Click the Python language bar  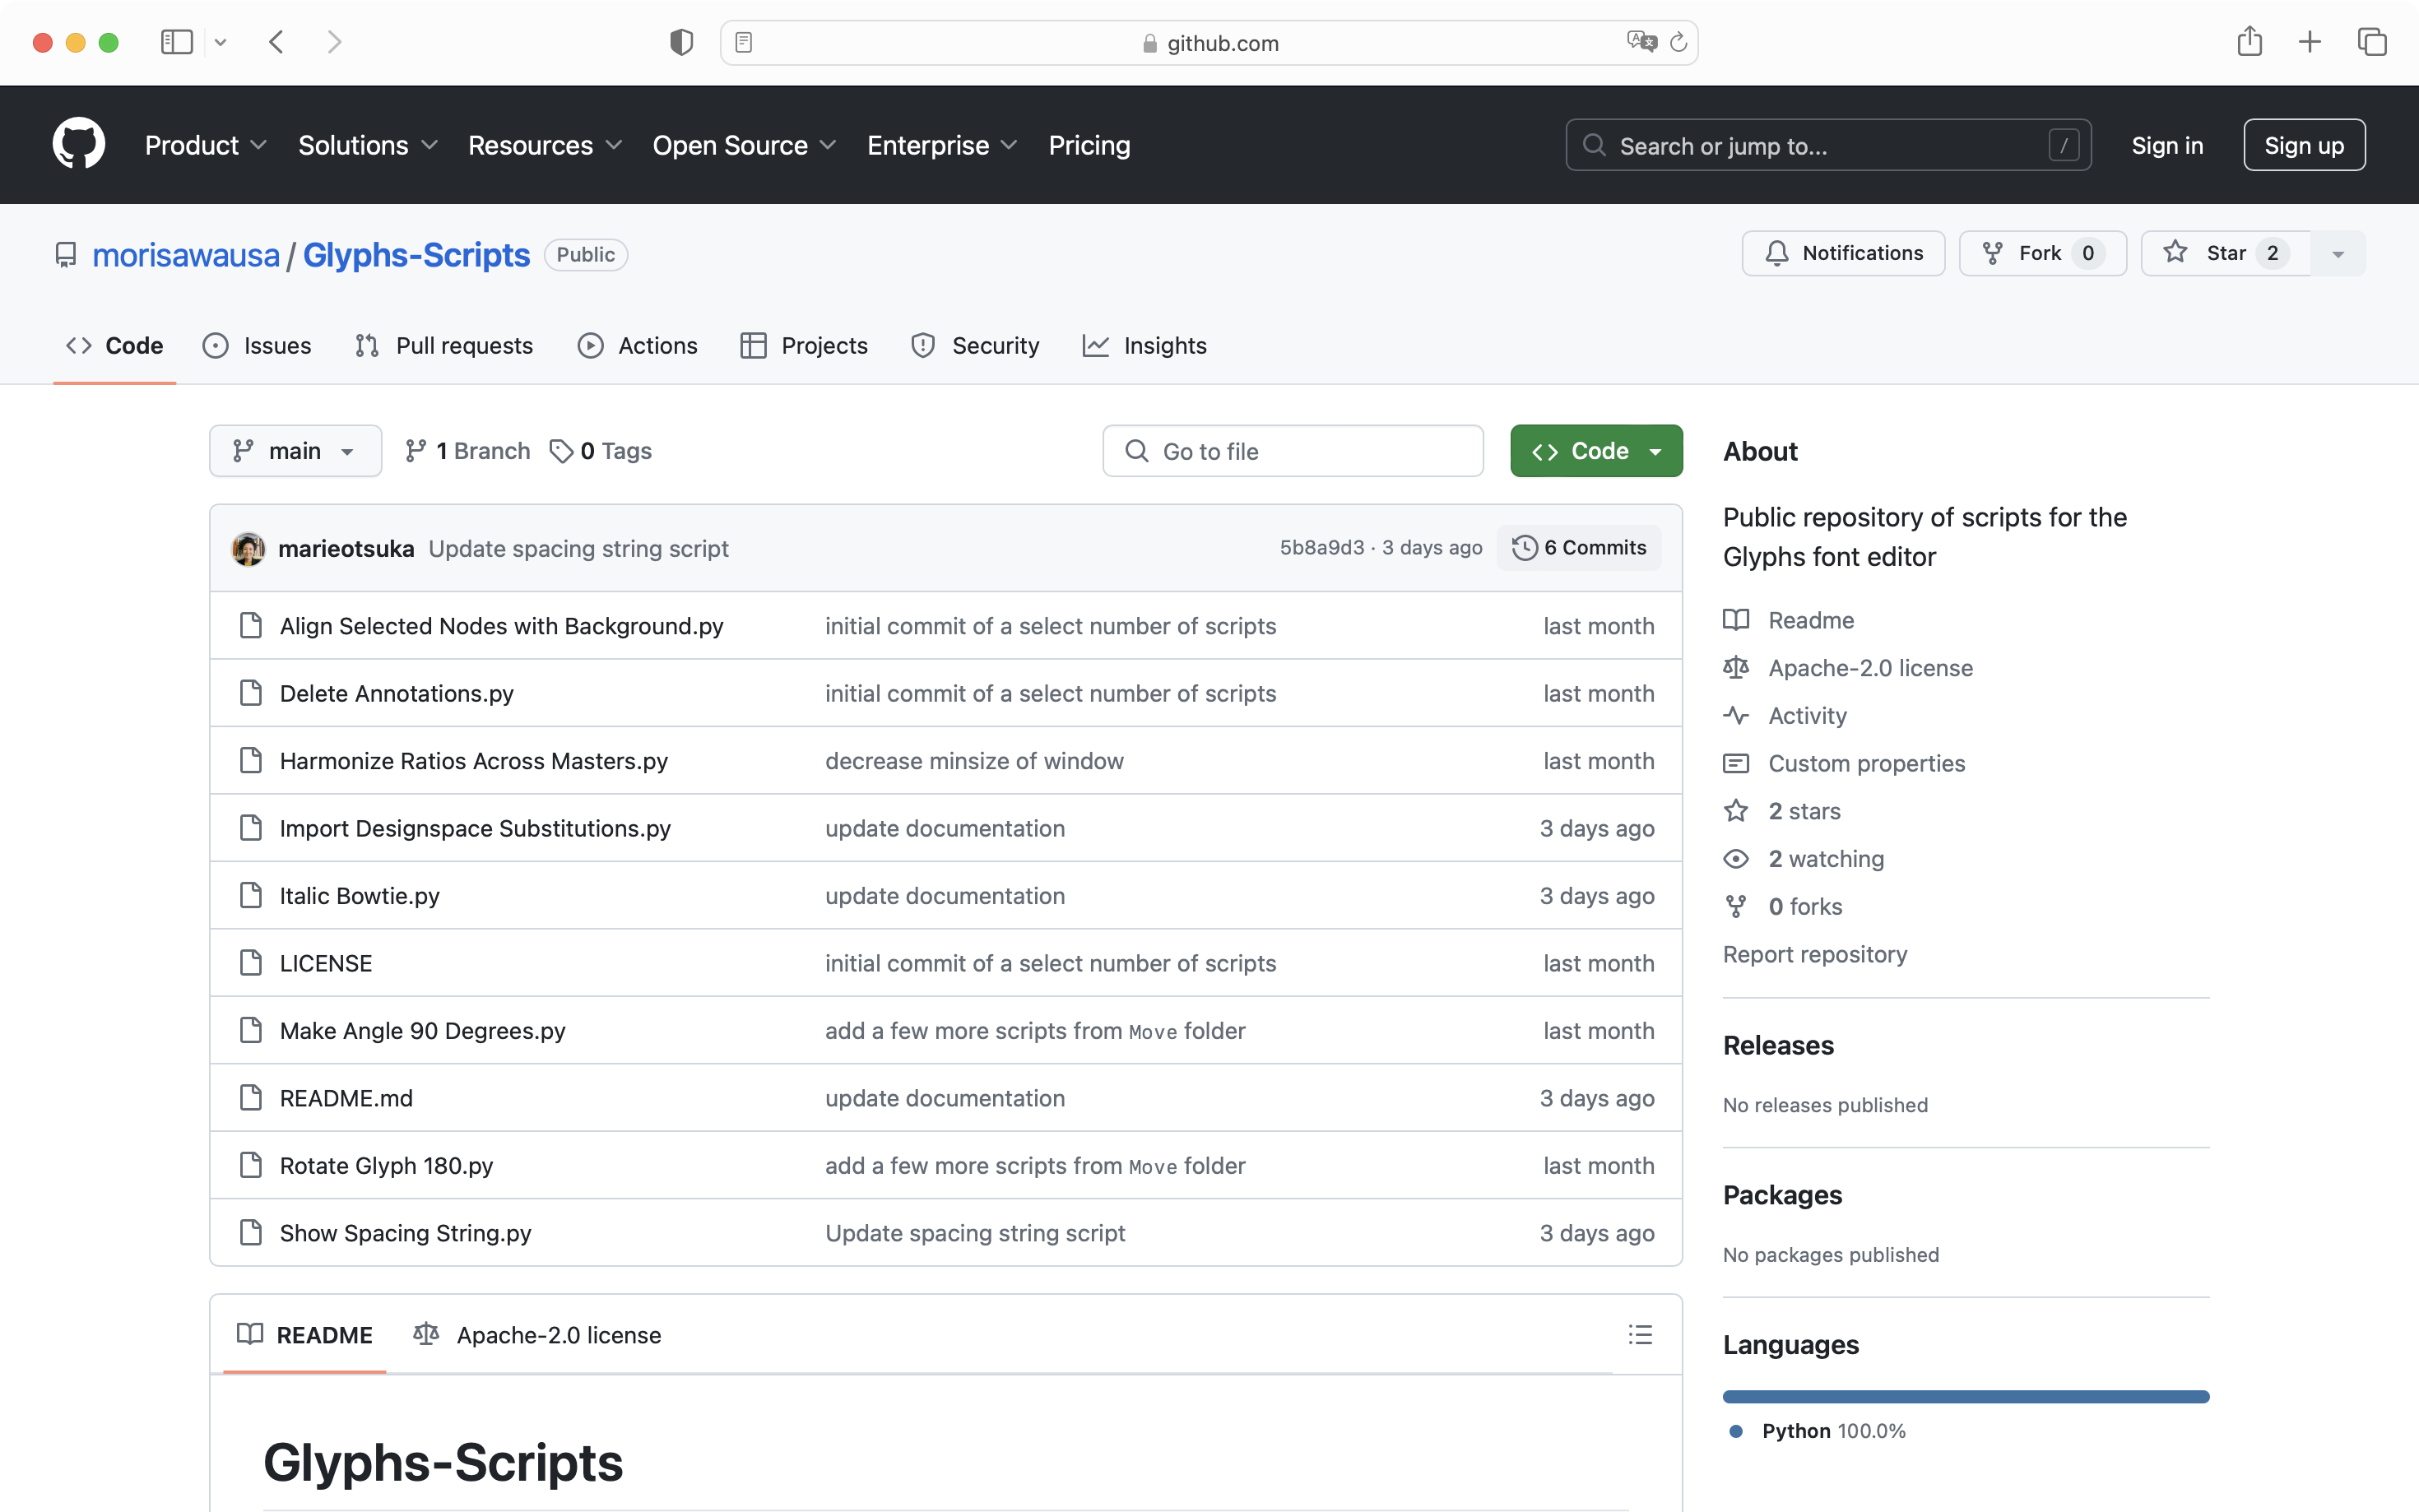(1966, 1397)
